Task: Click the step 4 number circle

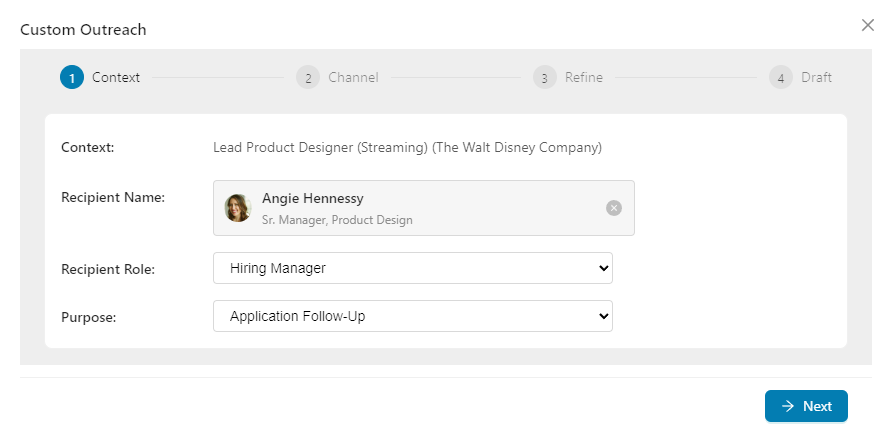Action: click(781, 77)
